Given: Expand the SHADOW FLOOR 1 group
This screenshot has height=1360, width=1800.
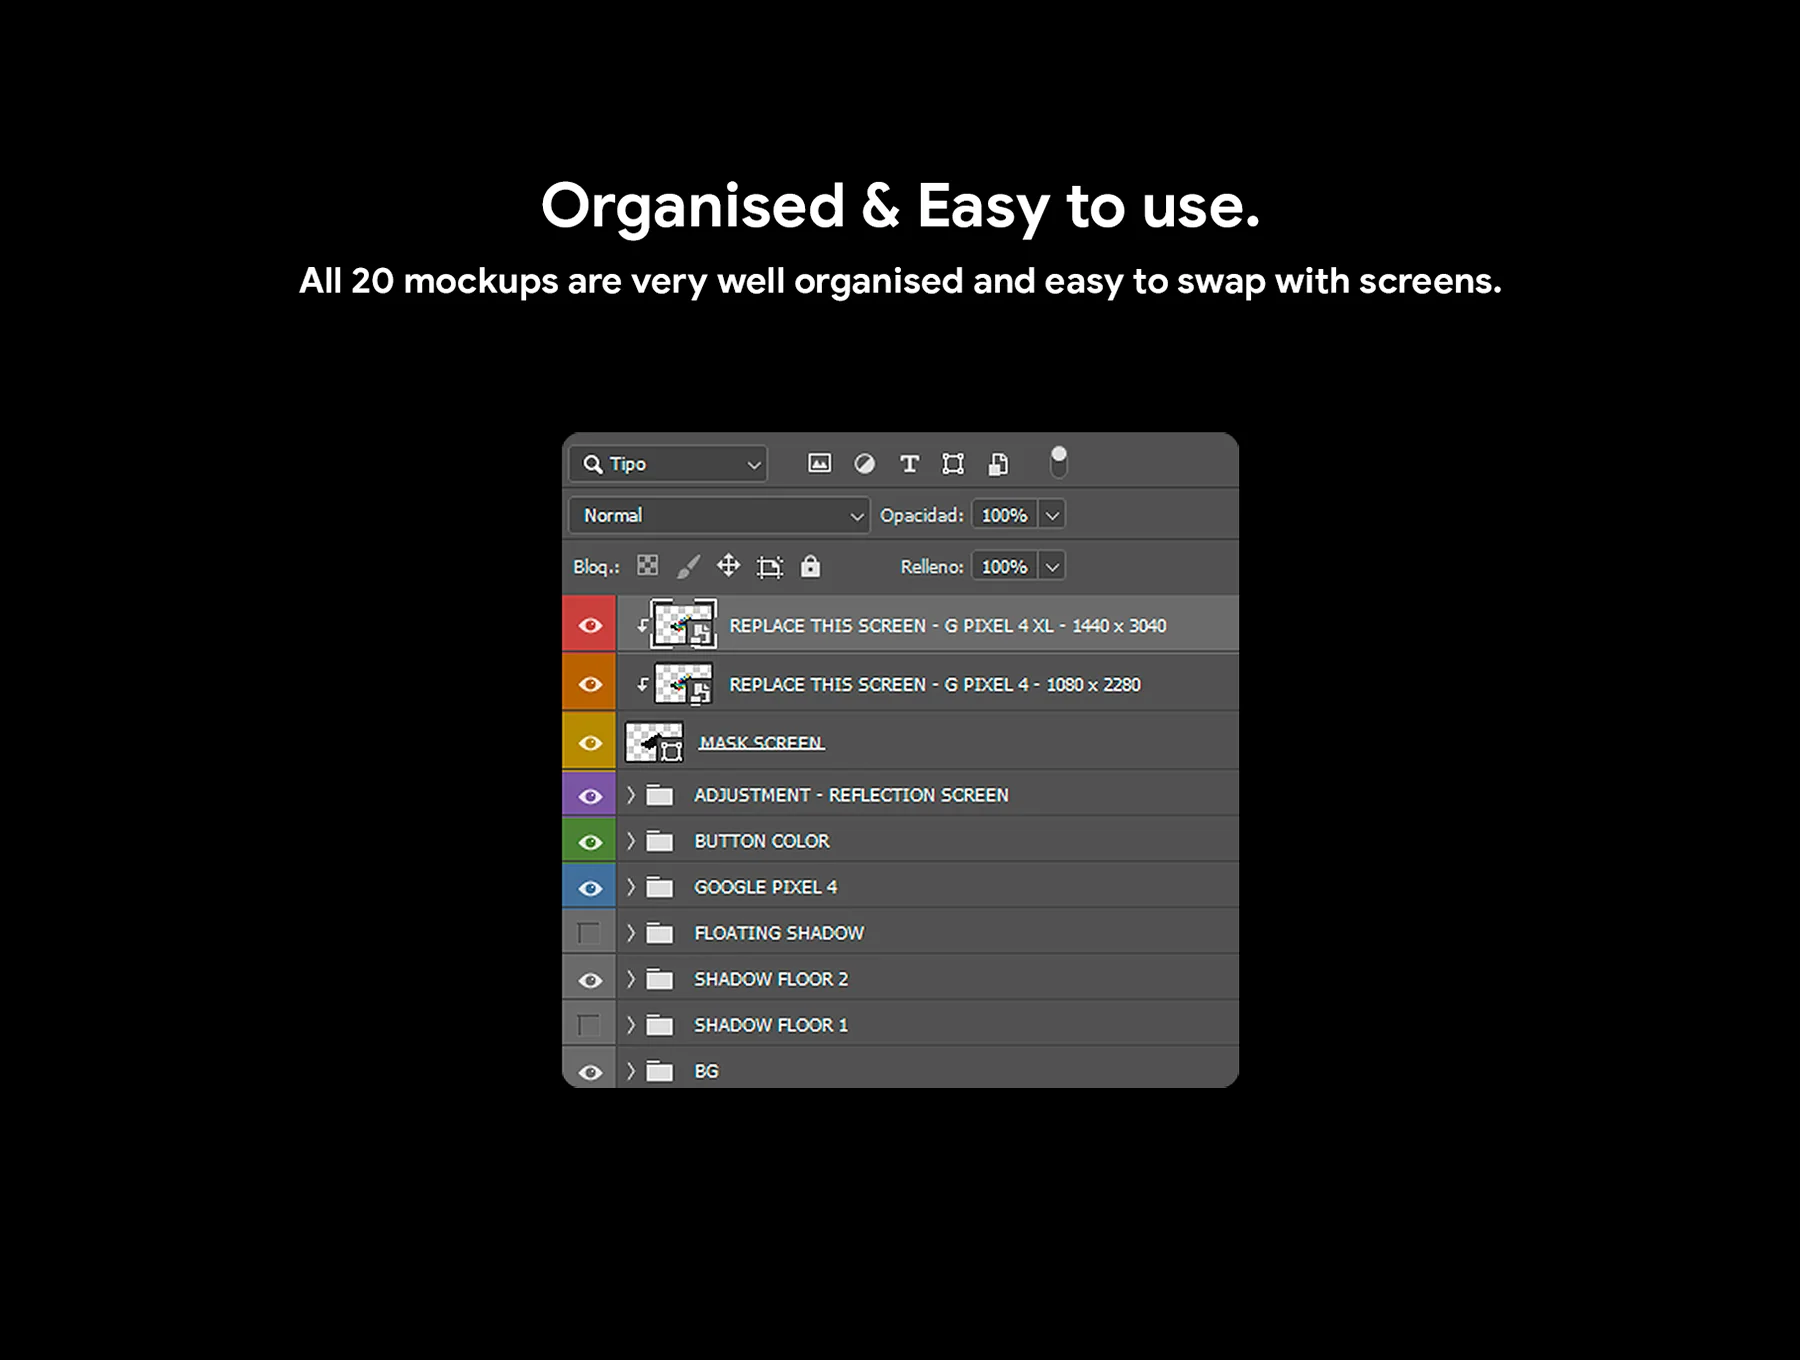Looking at the screenshot, I should tap(631, 1025).
